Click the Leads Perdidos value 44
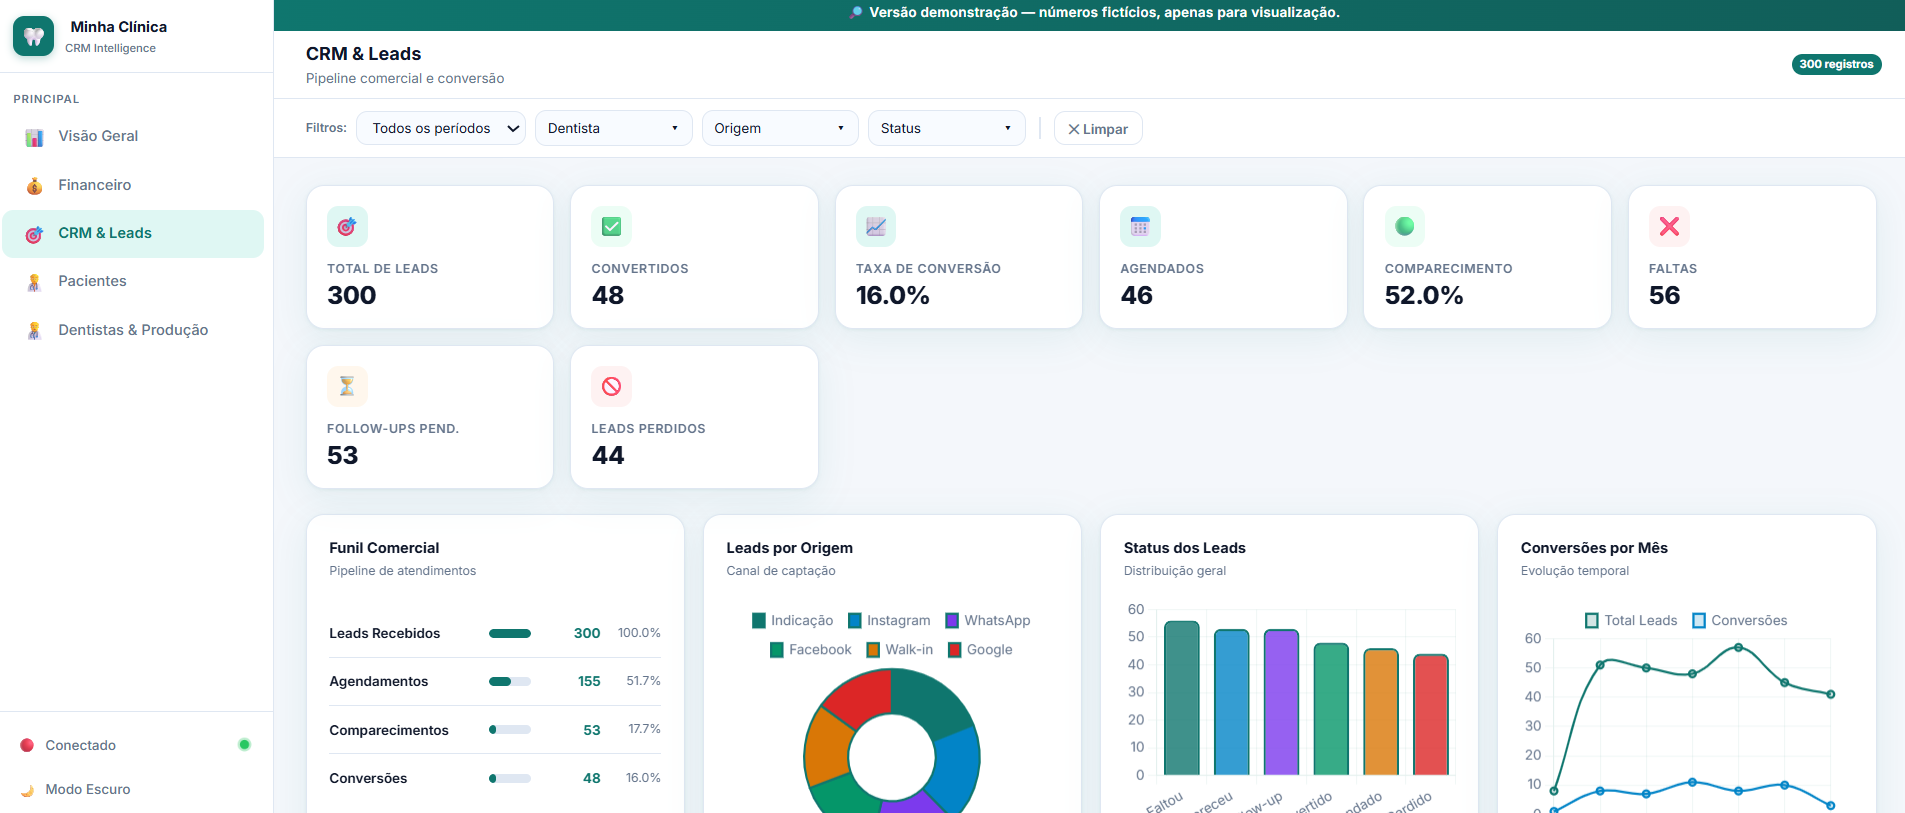 tap(608, 455)
